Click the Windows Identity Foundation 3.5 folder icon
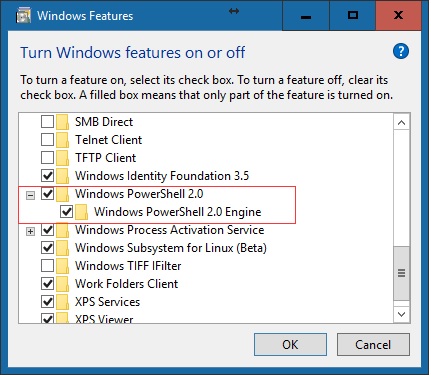This screenshot has height=375, width=431. click(x=62, y=176)
